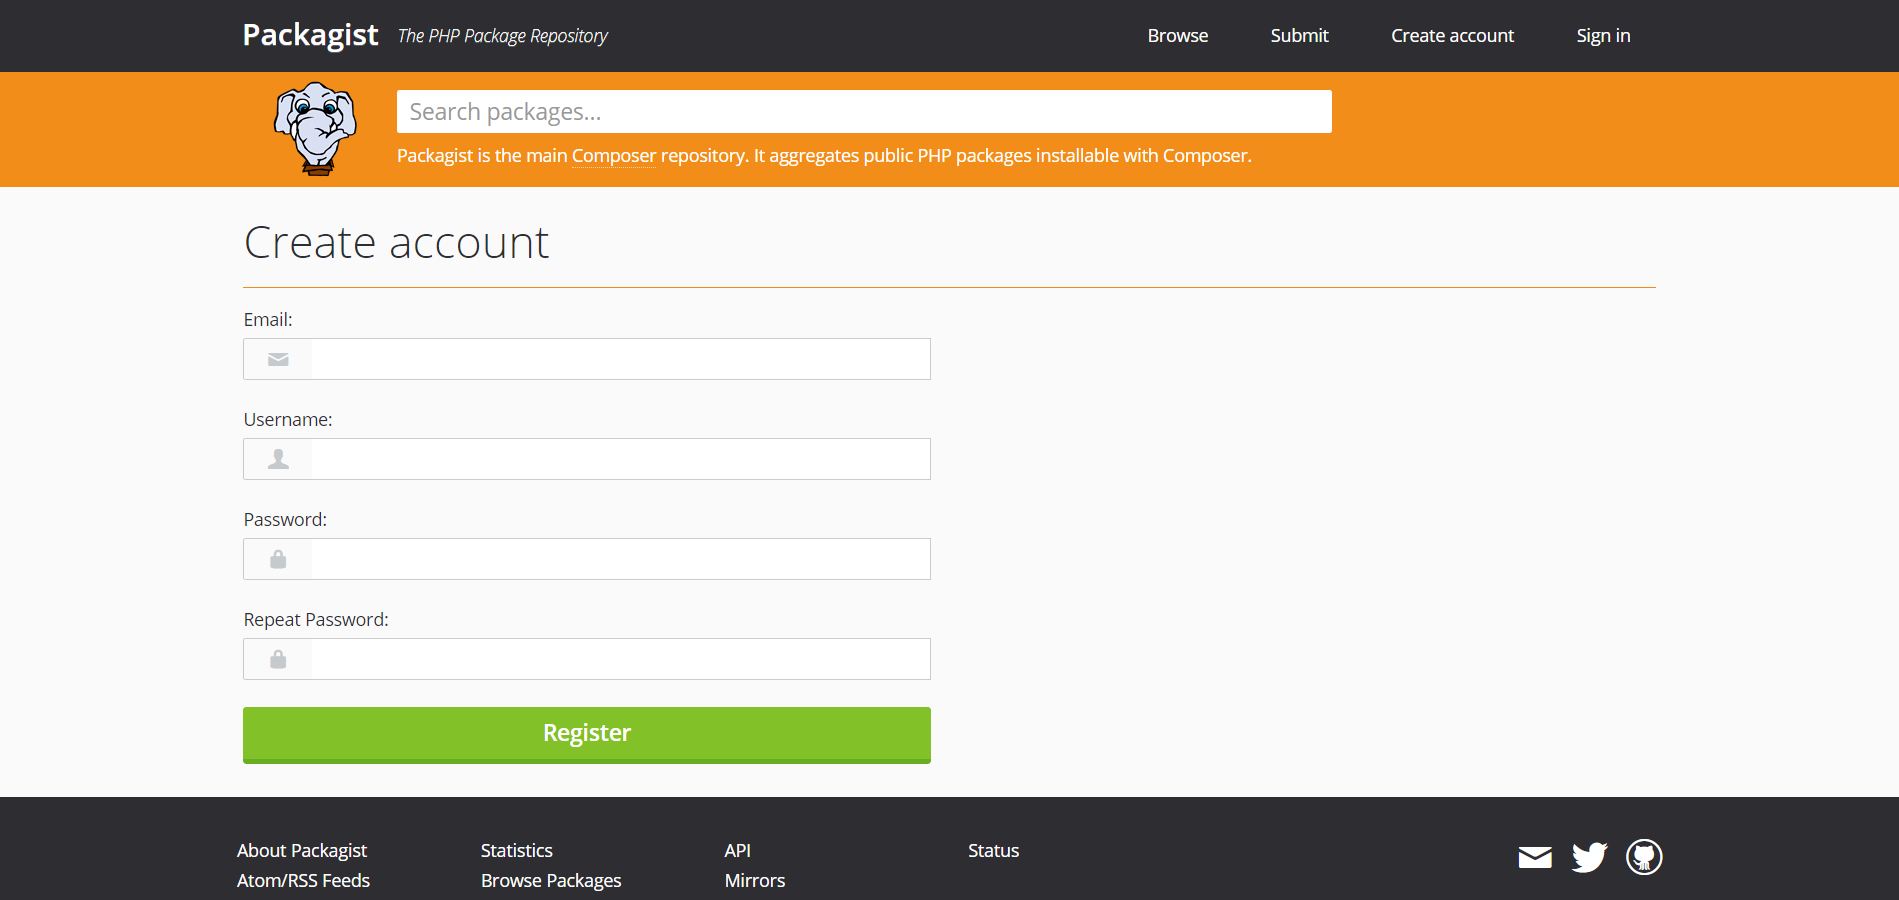Focus the Email input field

[587, 359]
